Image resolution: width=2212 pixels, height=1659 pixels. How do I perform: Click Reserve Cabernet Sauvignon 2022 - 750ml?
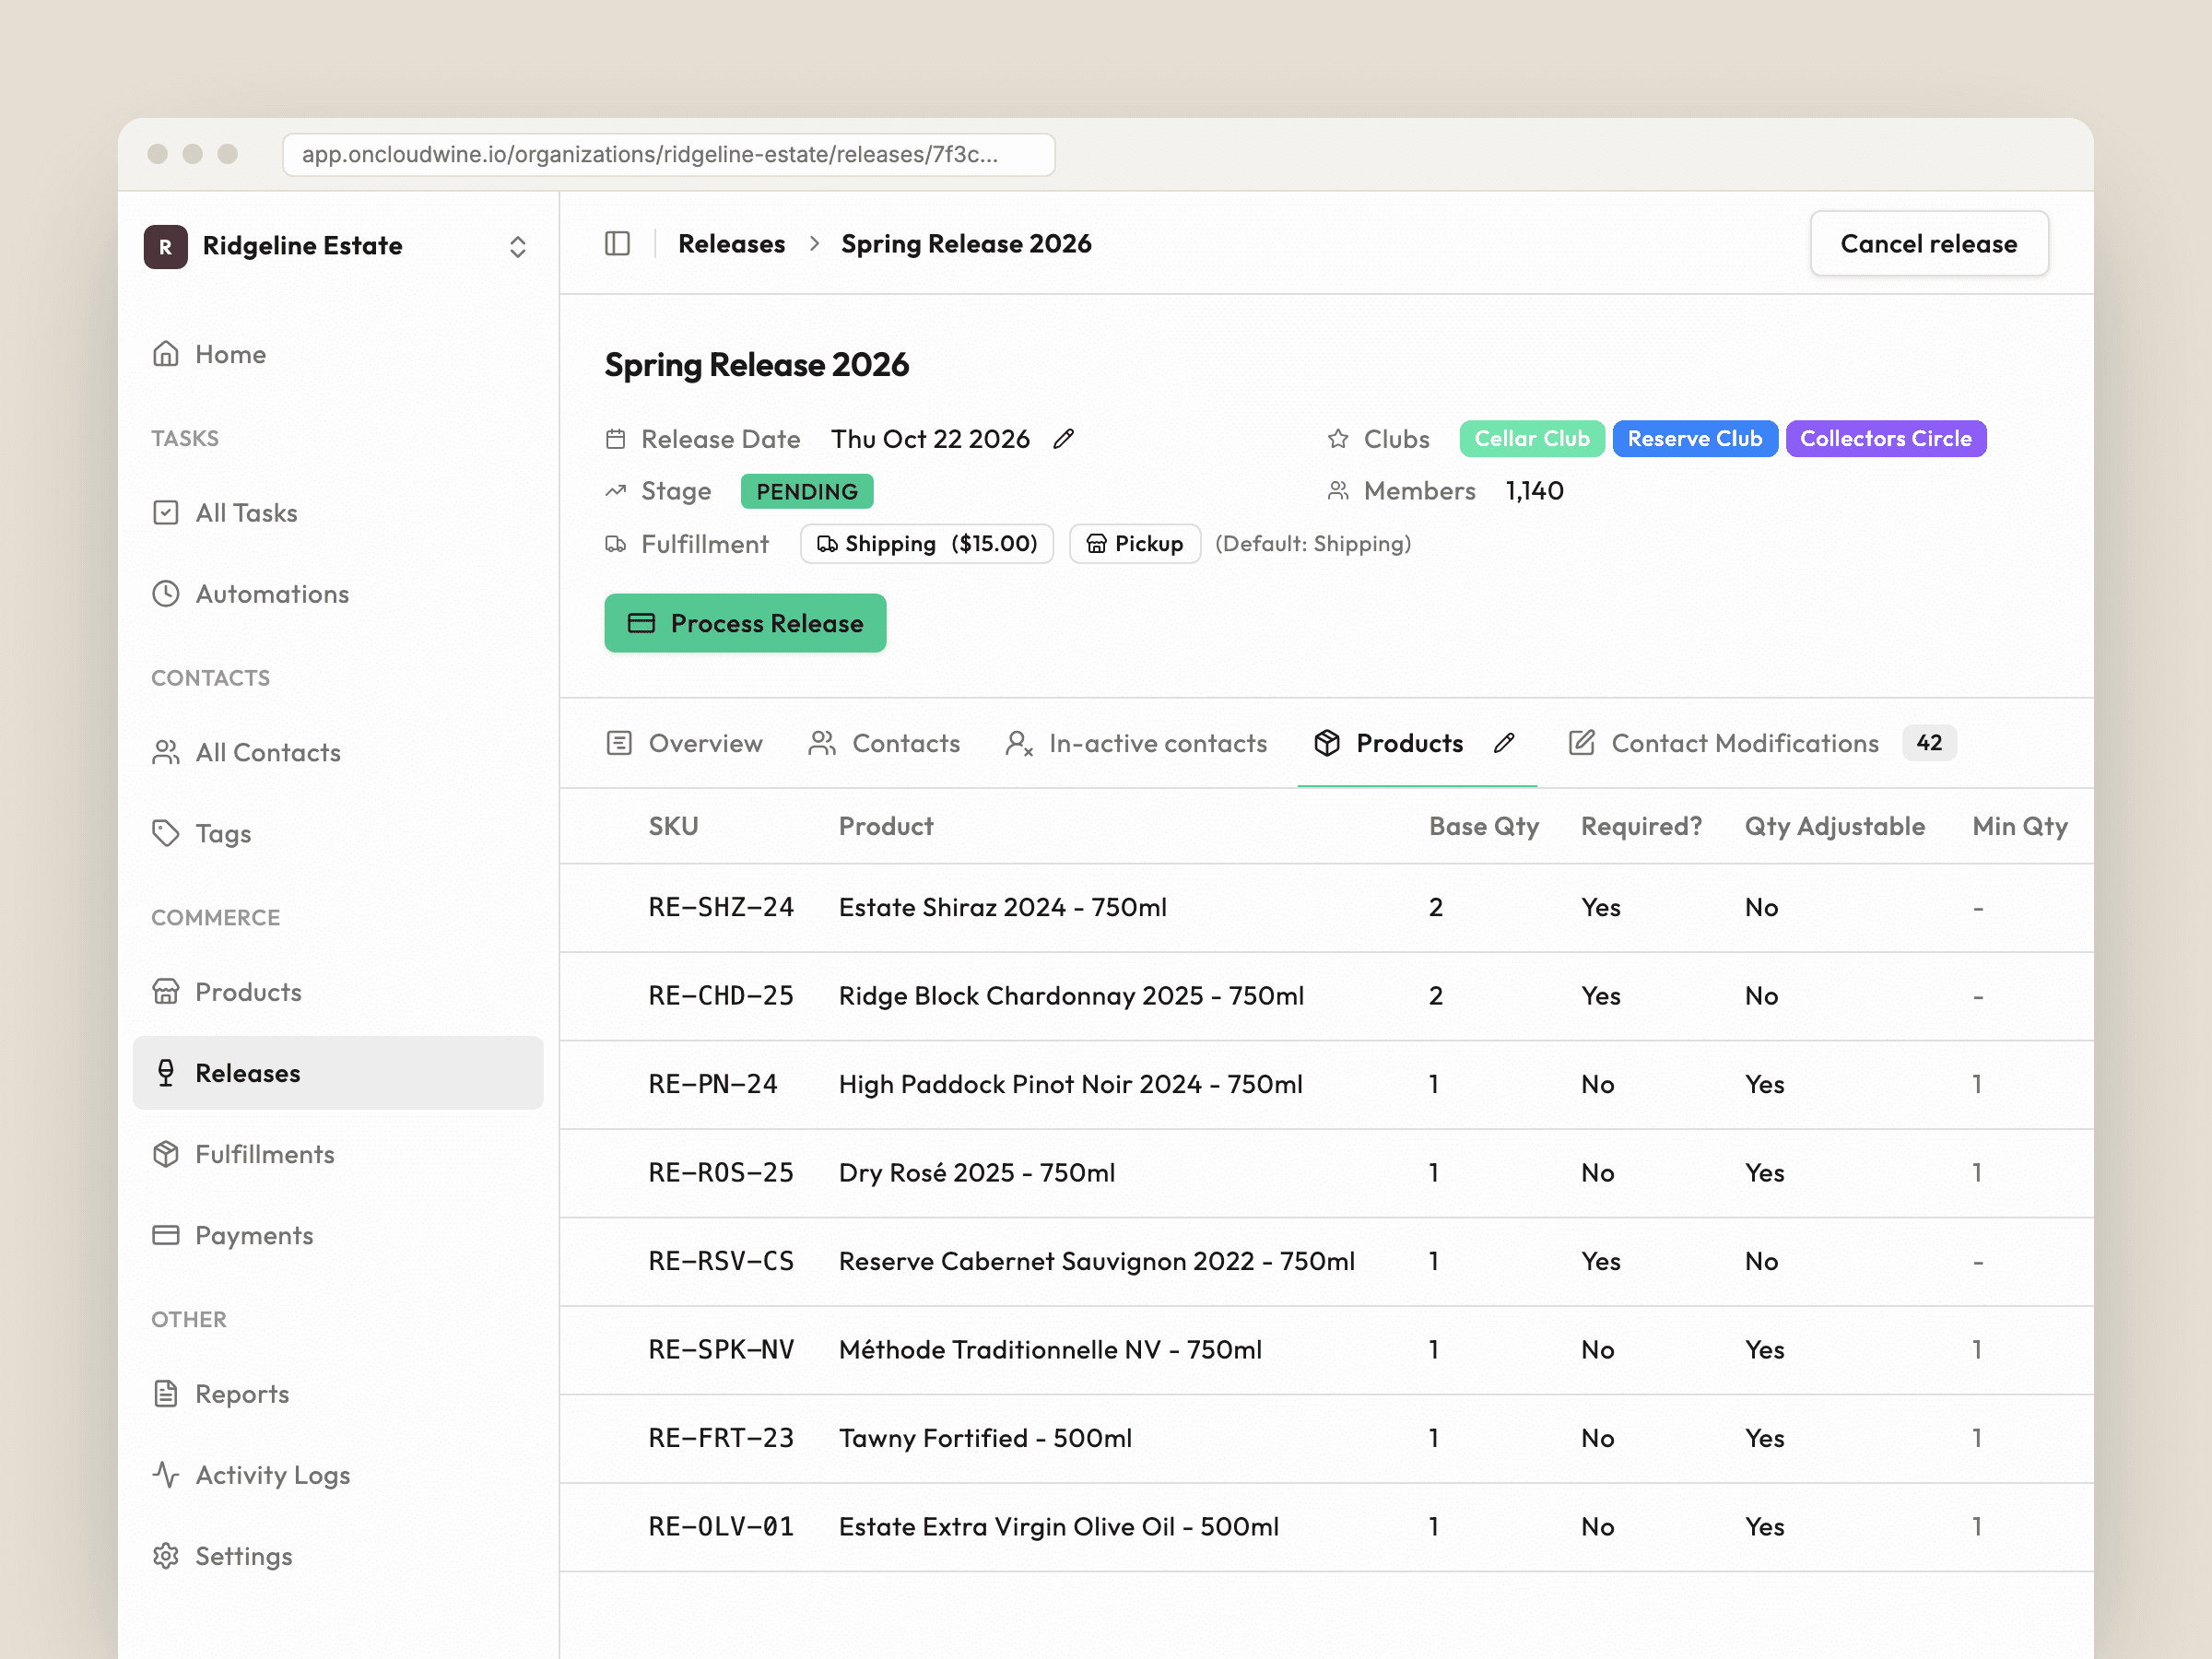1097,1261
